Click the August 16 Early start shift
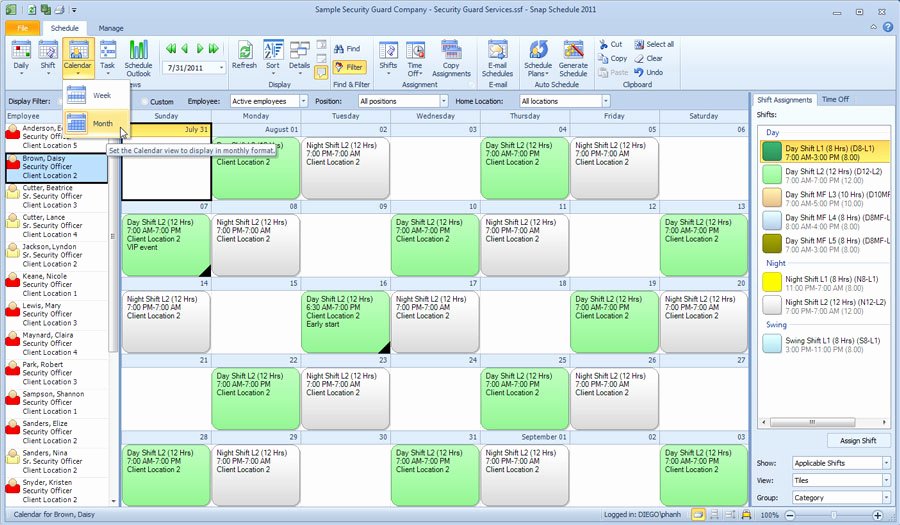 pos(346,322)
